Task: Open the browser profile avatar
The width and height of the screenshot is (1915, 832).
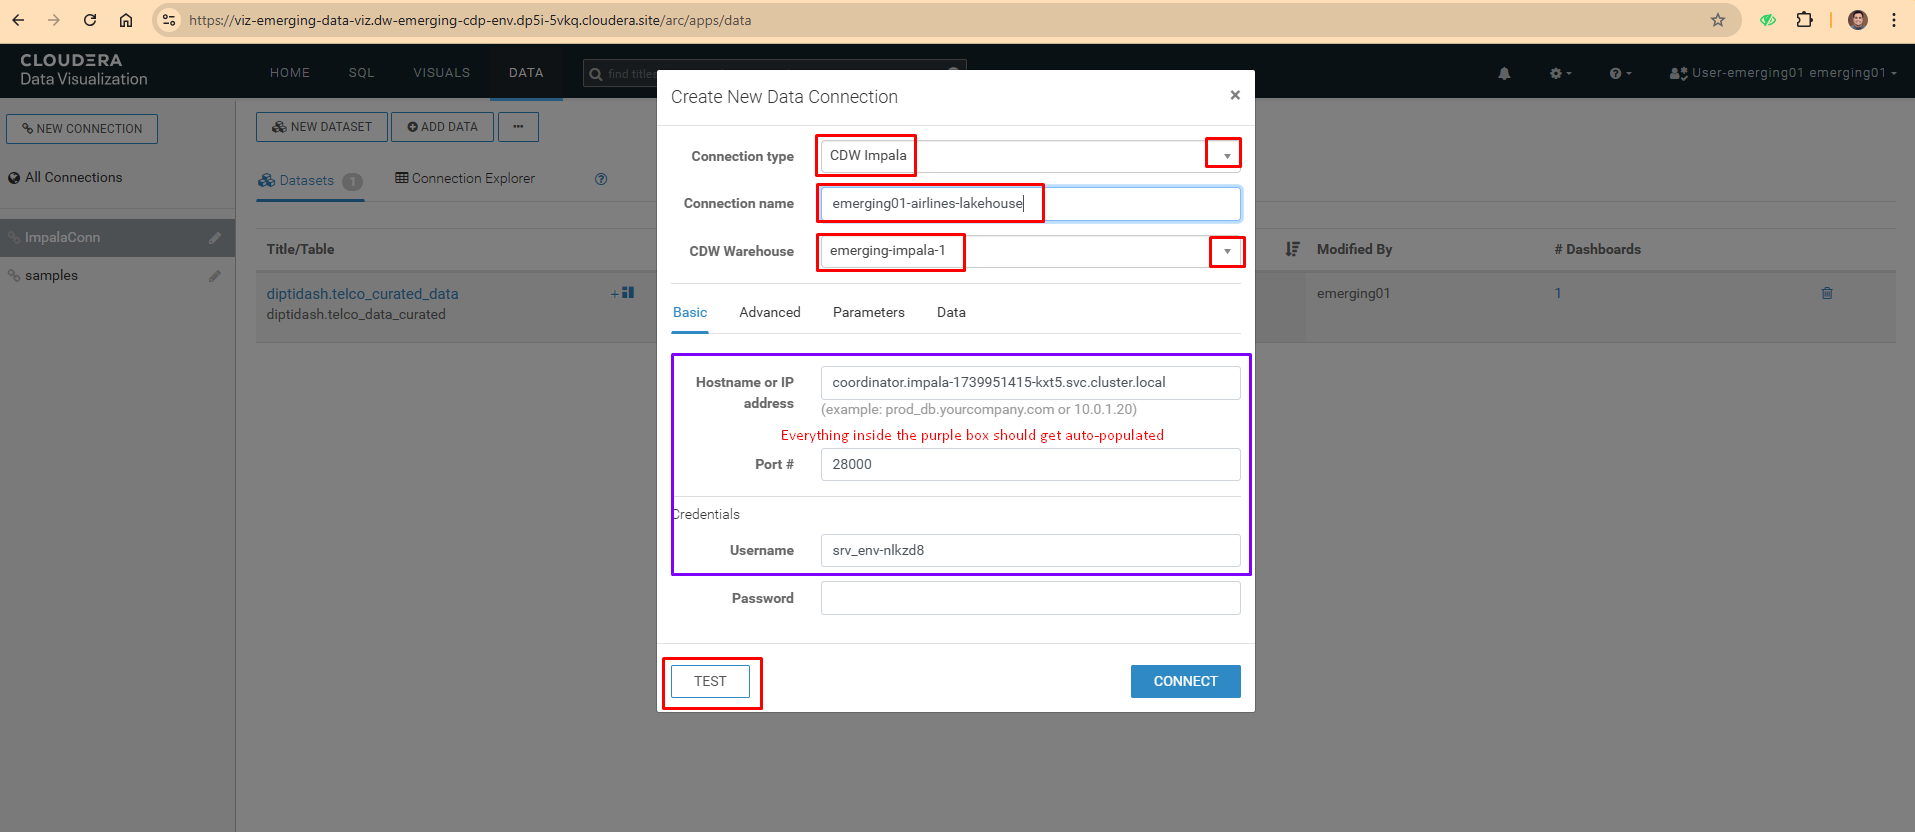Action: (x=1858, y=20)
